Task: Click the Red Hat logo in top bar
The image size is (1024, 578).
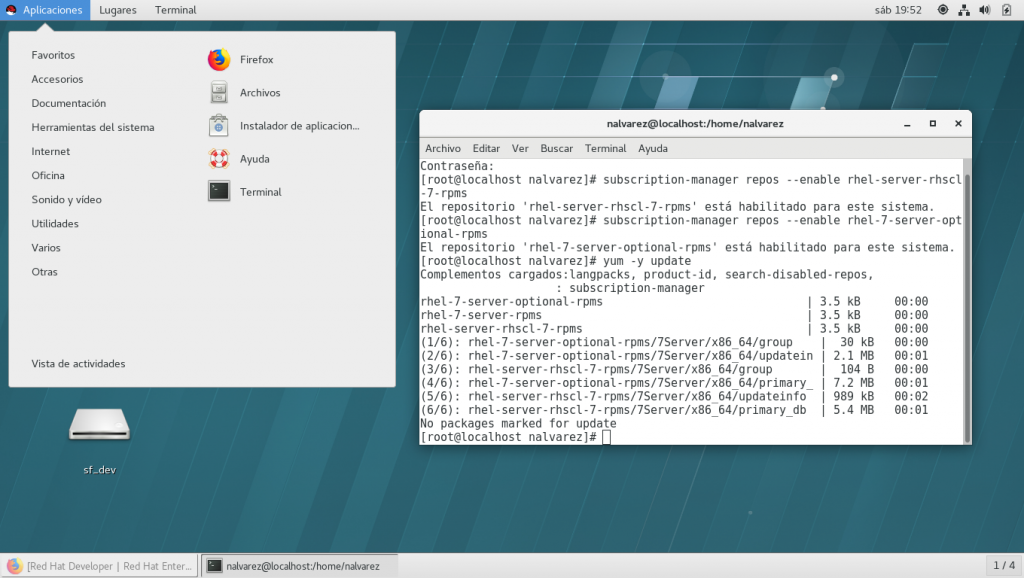Action: point(11,10)
